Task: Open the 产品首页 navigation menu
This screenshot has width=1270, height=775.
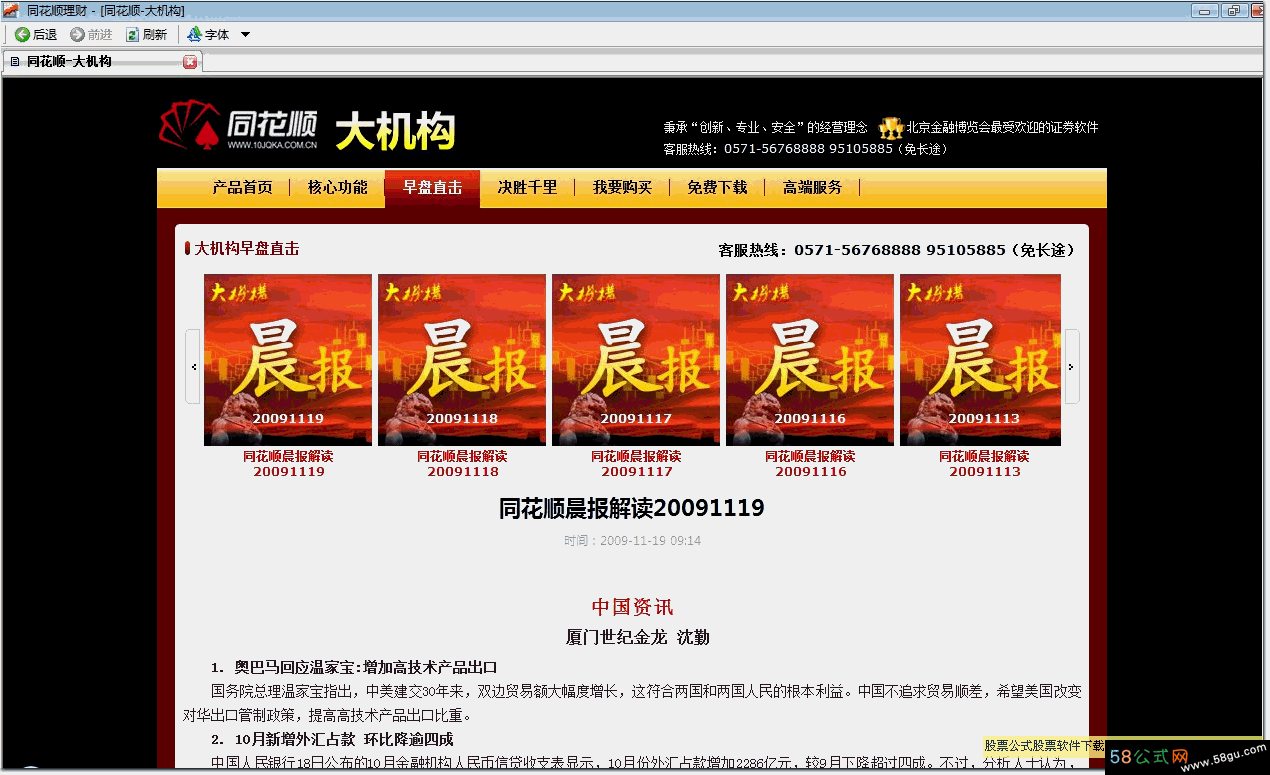Action: pos(242,188)
